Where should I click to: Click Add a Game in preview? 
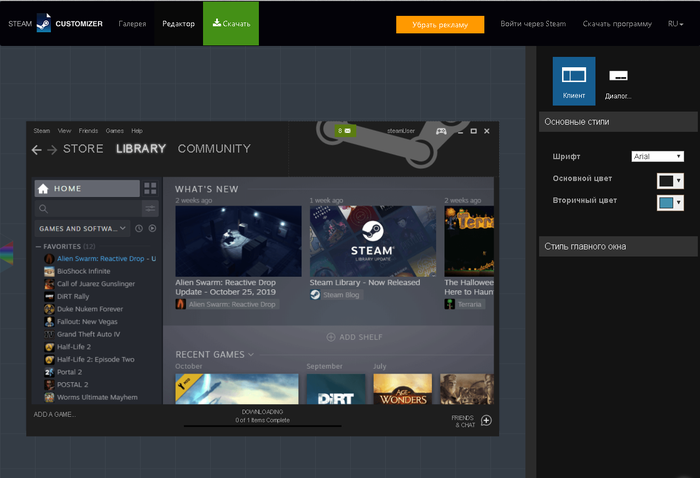click(54, 415)
